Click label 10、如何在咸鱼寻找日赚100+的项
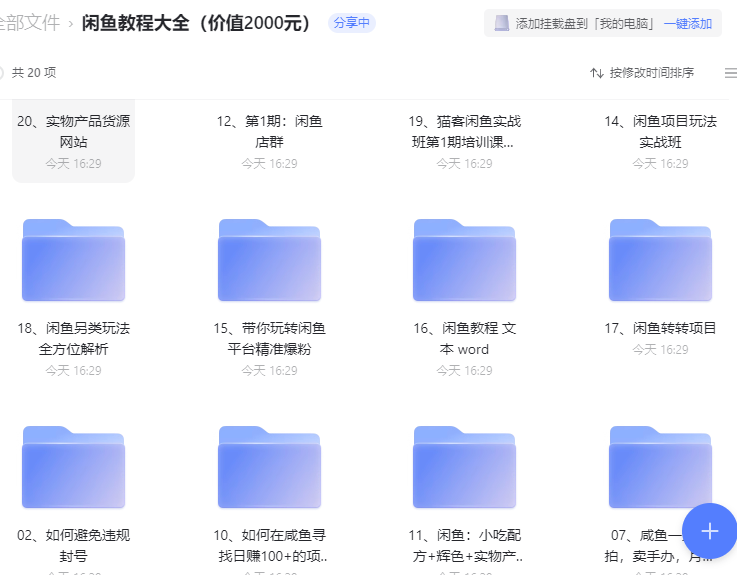 click(269, 545)
